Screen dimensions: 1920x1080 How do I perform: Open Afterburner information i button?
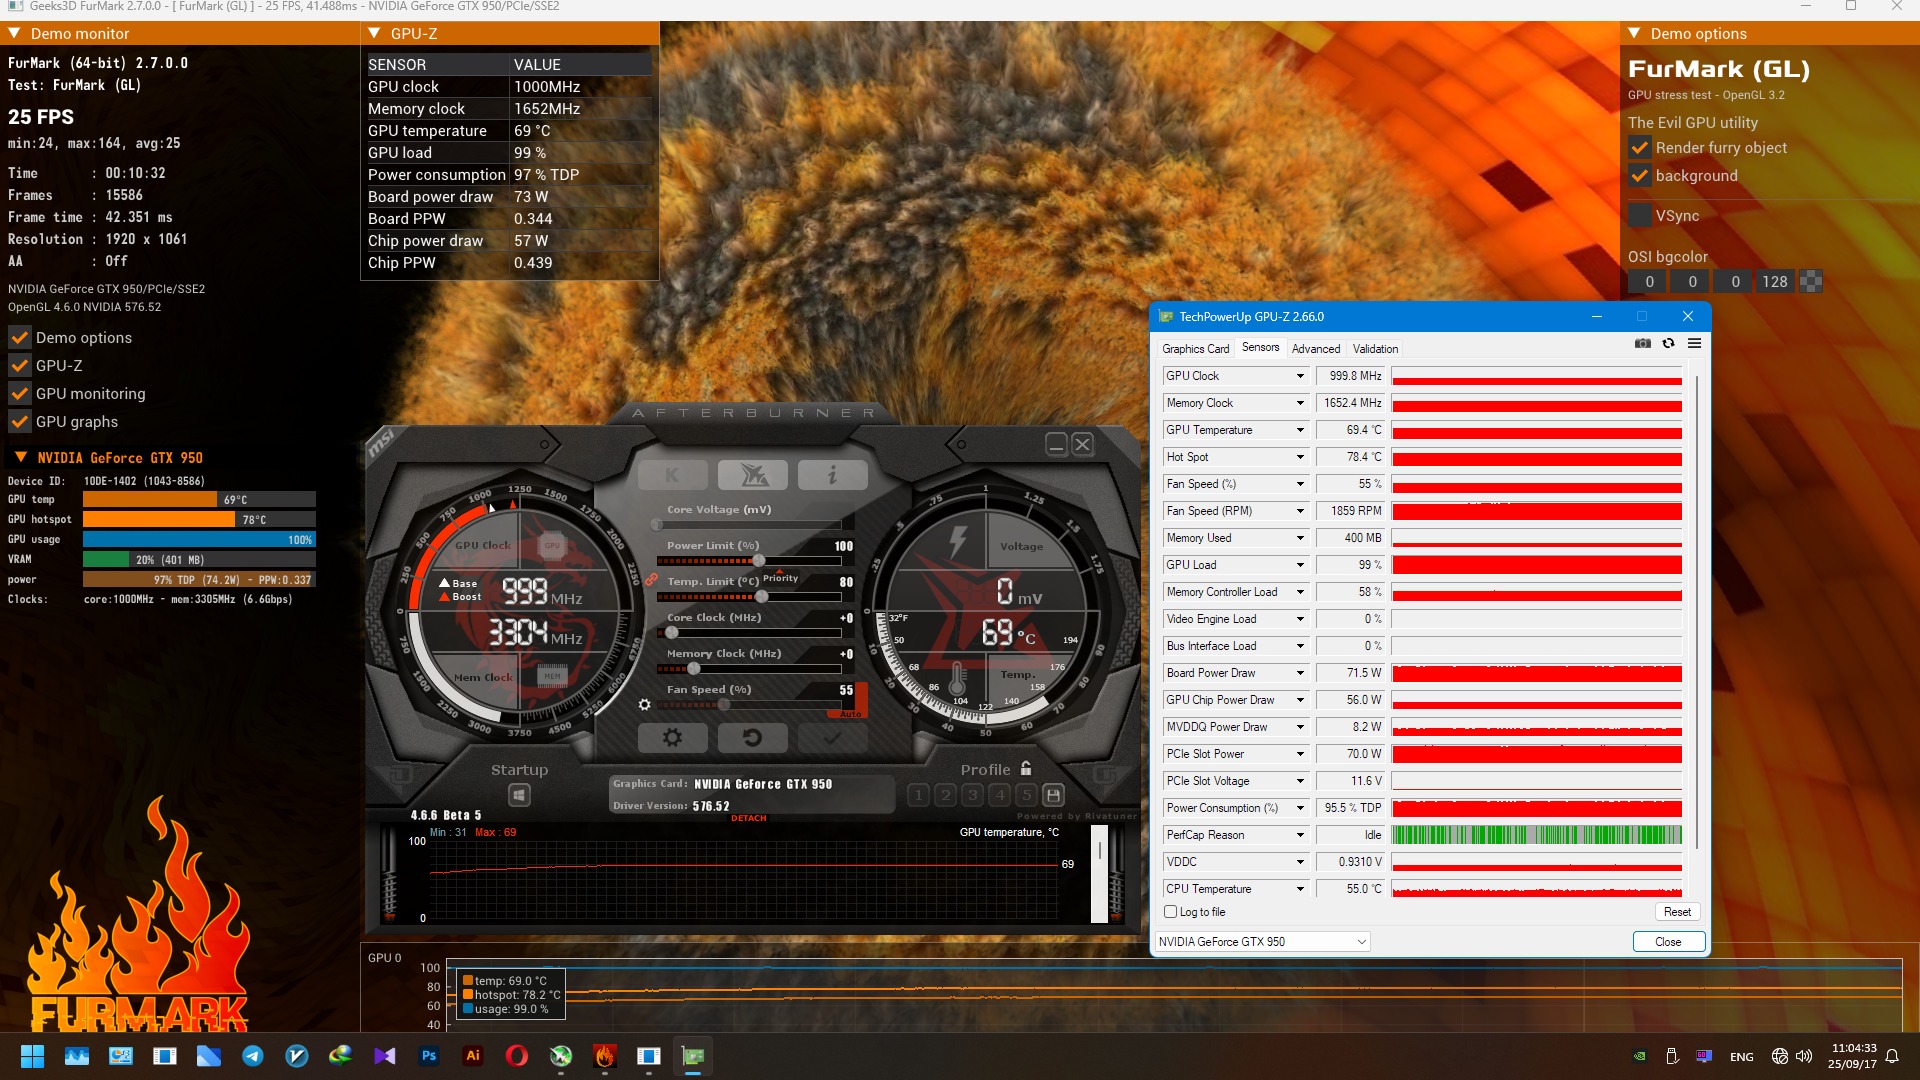[x=833, y=476]
